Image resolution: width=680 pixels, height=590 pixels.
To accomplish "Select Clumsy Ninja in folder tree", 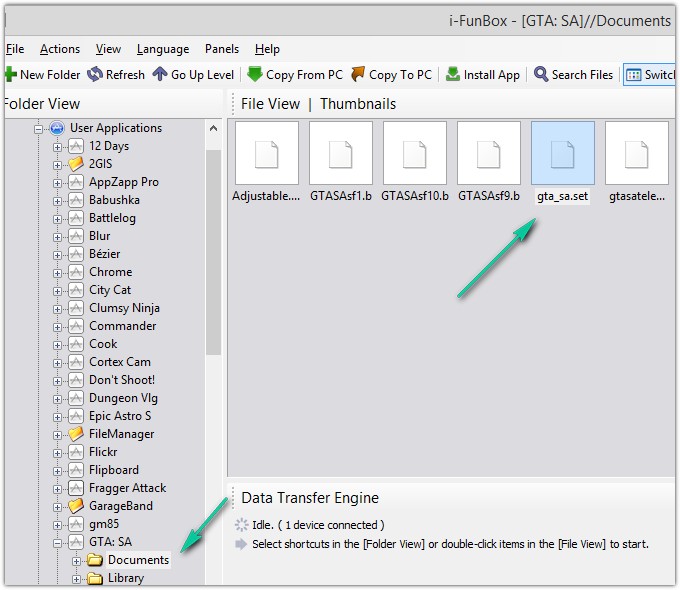I will tap(124, 308).
